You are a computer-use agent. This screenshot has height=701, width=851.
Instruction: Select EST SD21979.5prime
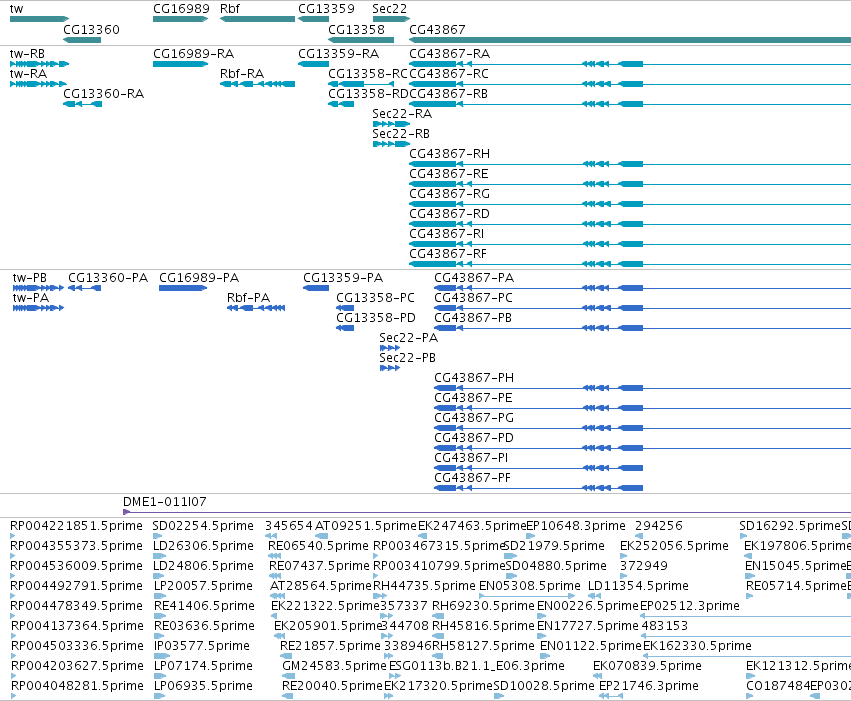click(x=554, y=546)
